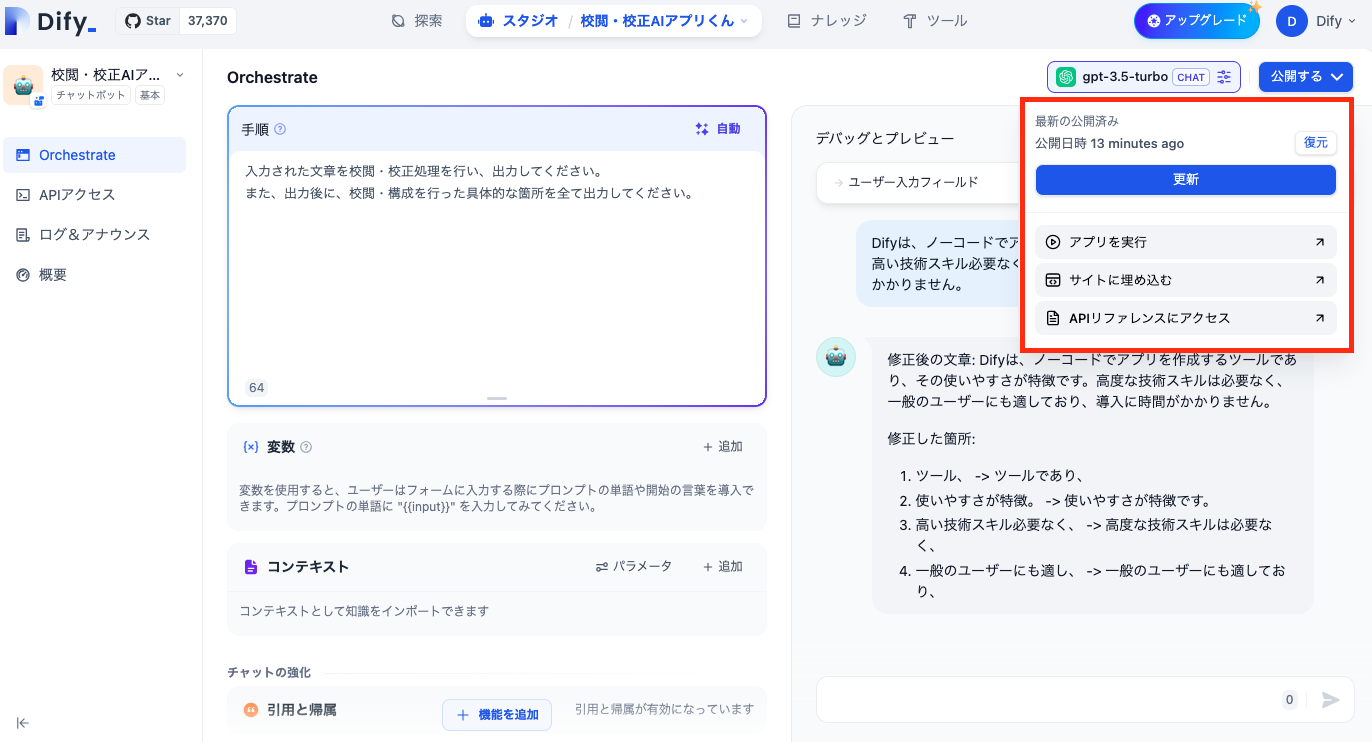The width and height of the screenshot is (1372, 742).
Task: Click the 手順 help question icon
Action: (x=280, y=129)
